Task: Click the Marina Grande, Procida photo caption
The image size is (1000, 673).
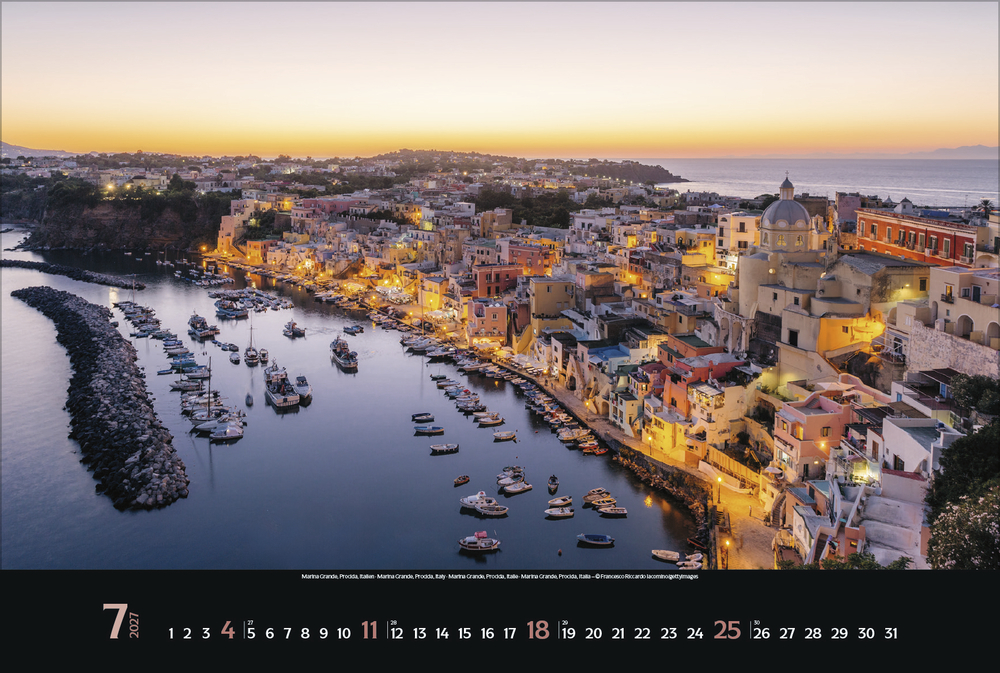Action: [500, 577]
